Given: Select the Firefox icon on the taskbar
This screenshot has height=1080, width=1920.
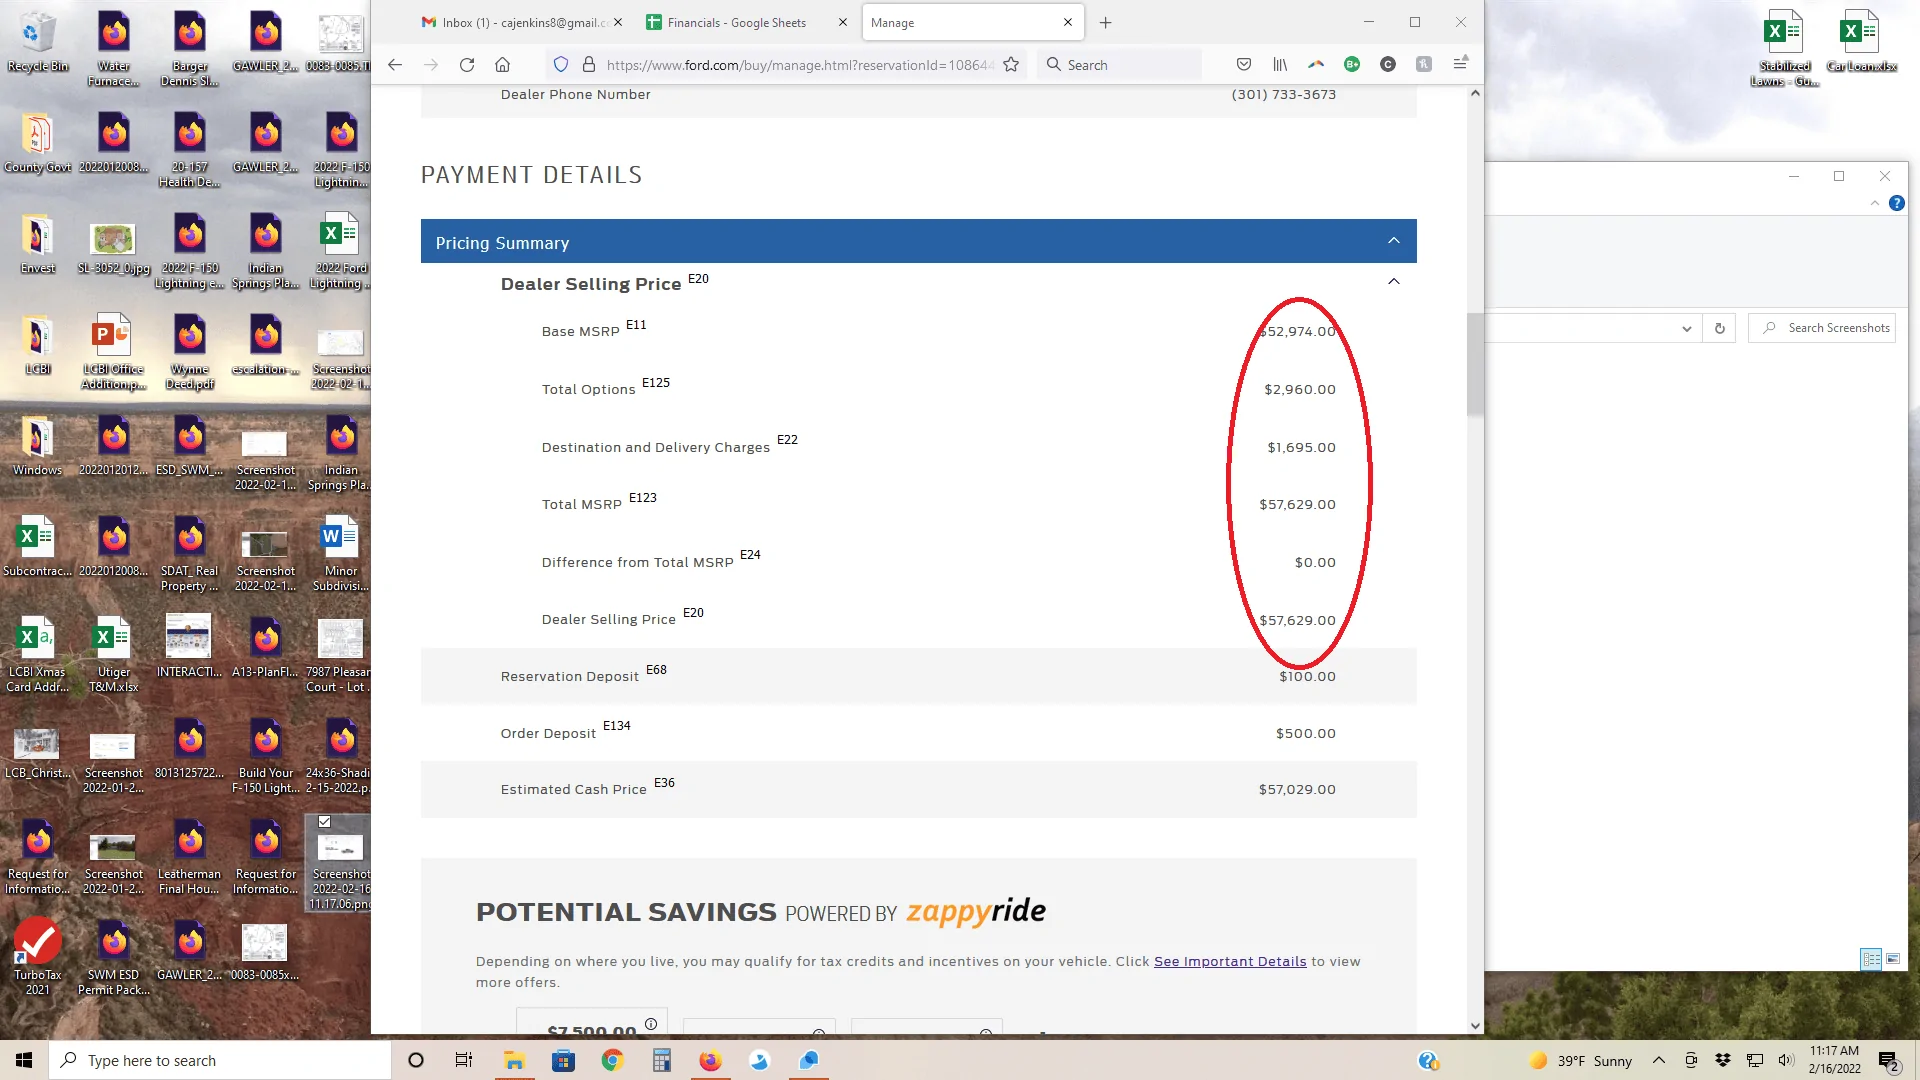Looking at the screenshot, I should point(710,1060).
